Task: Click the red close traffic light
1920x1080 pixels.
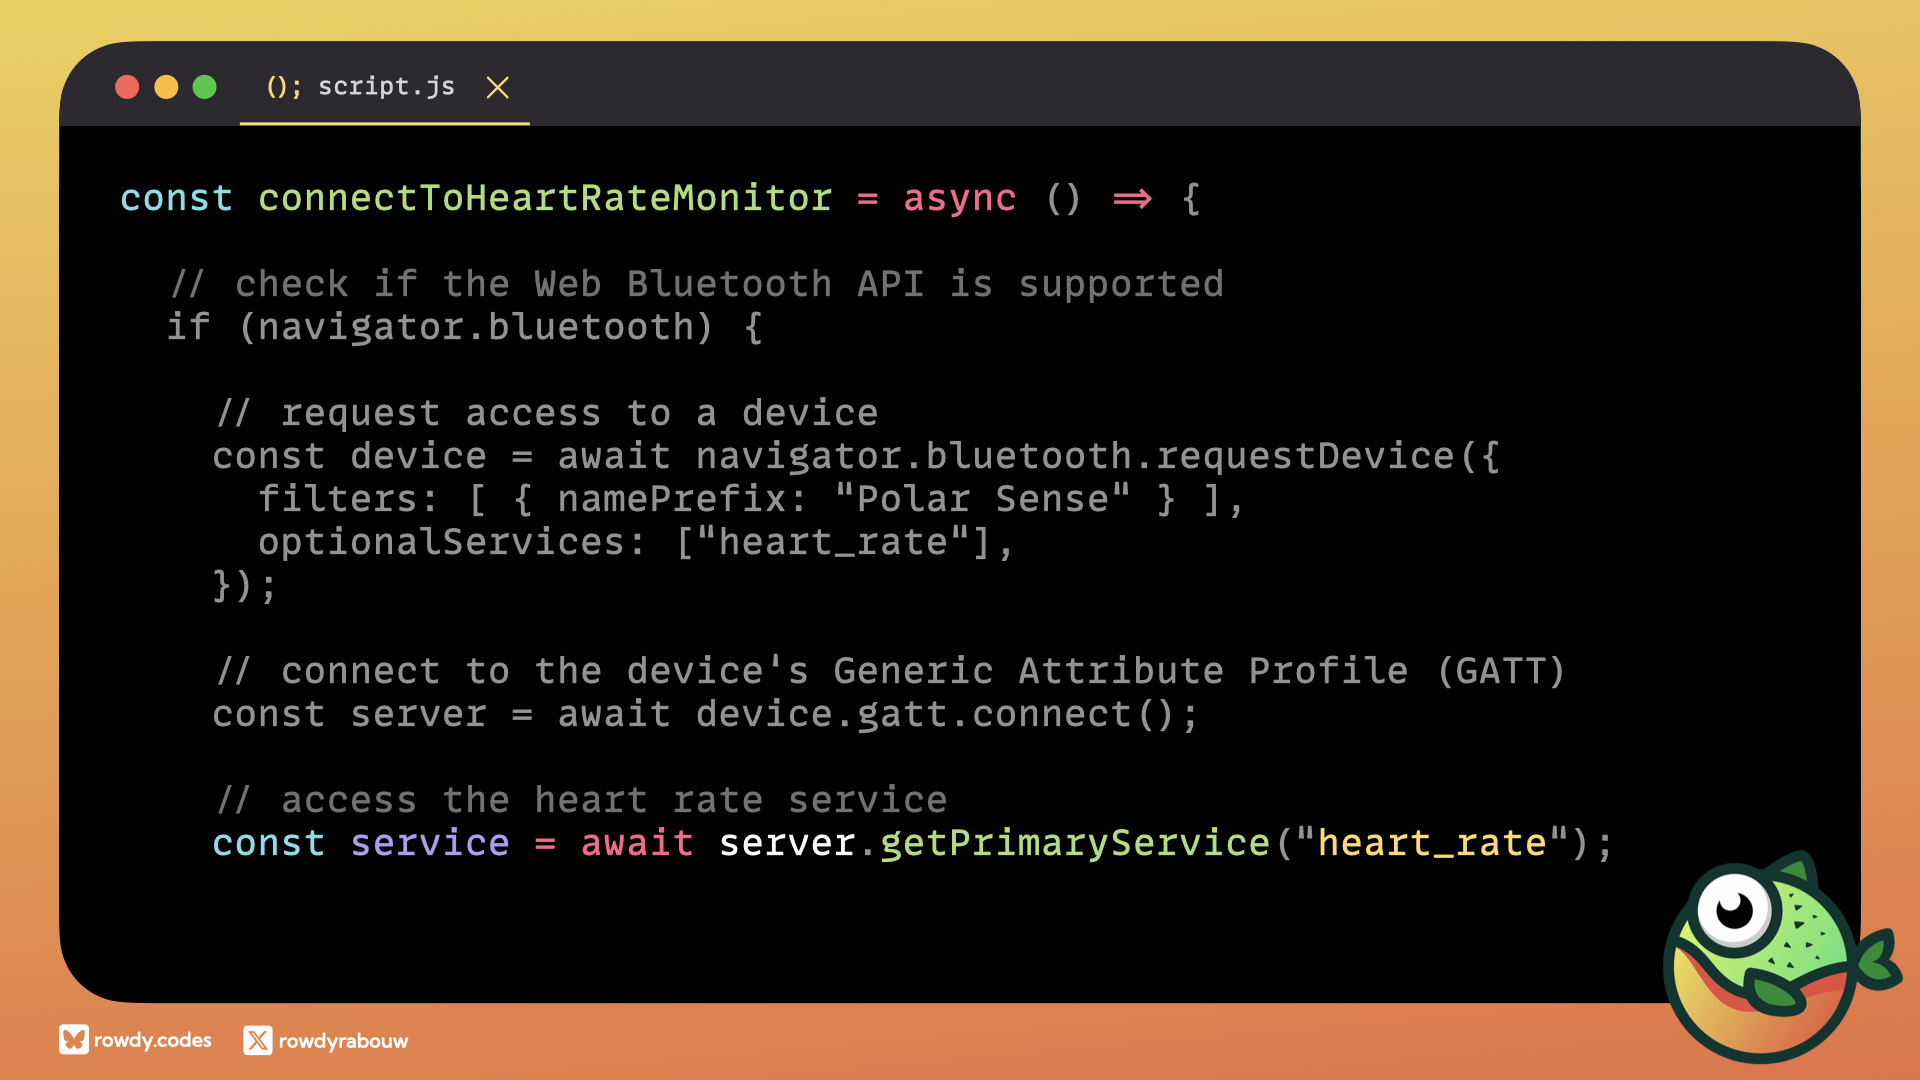Action: click(x=127, y=87)
